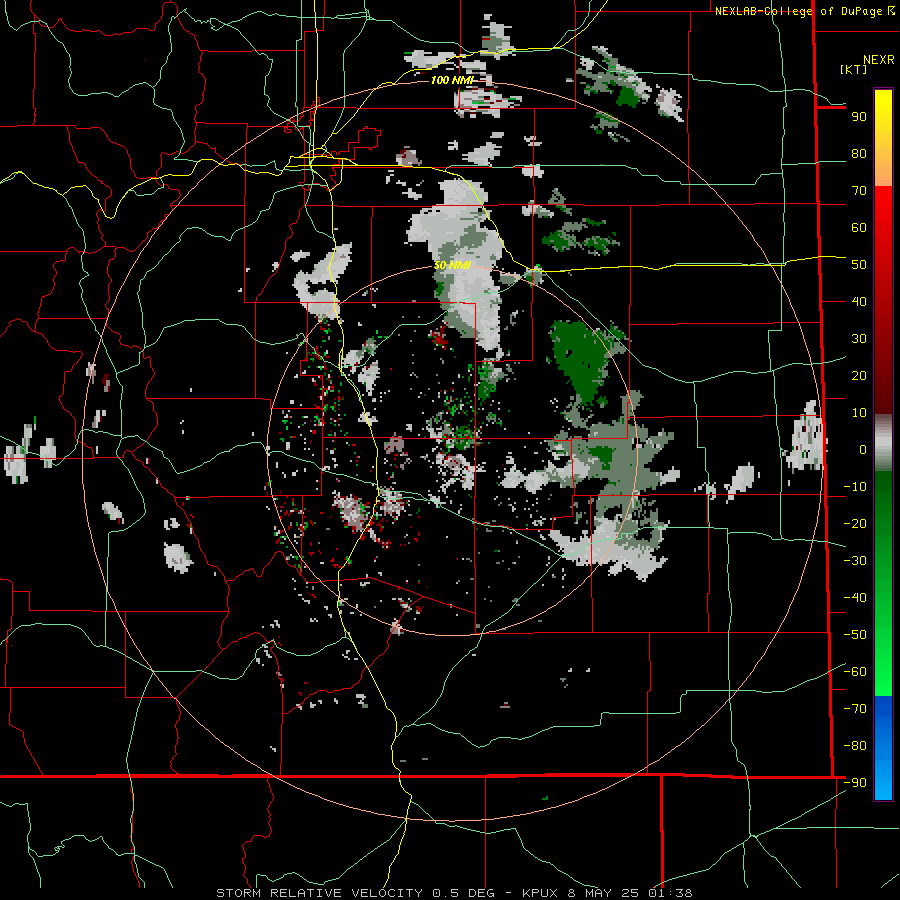This screenshot has width=900, height=900.
Task: Click the -70 value on velocity scale
Action: click(855, 709)
